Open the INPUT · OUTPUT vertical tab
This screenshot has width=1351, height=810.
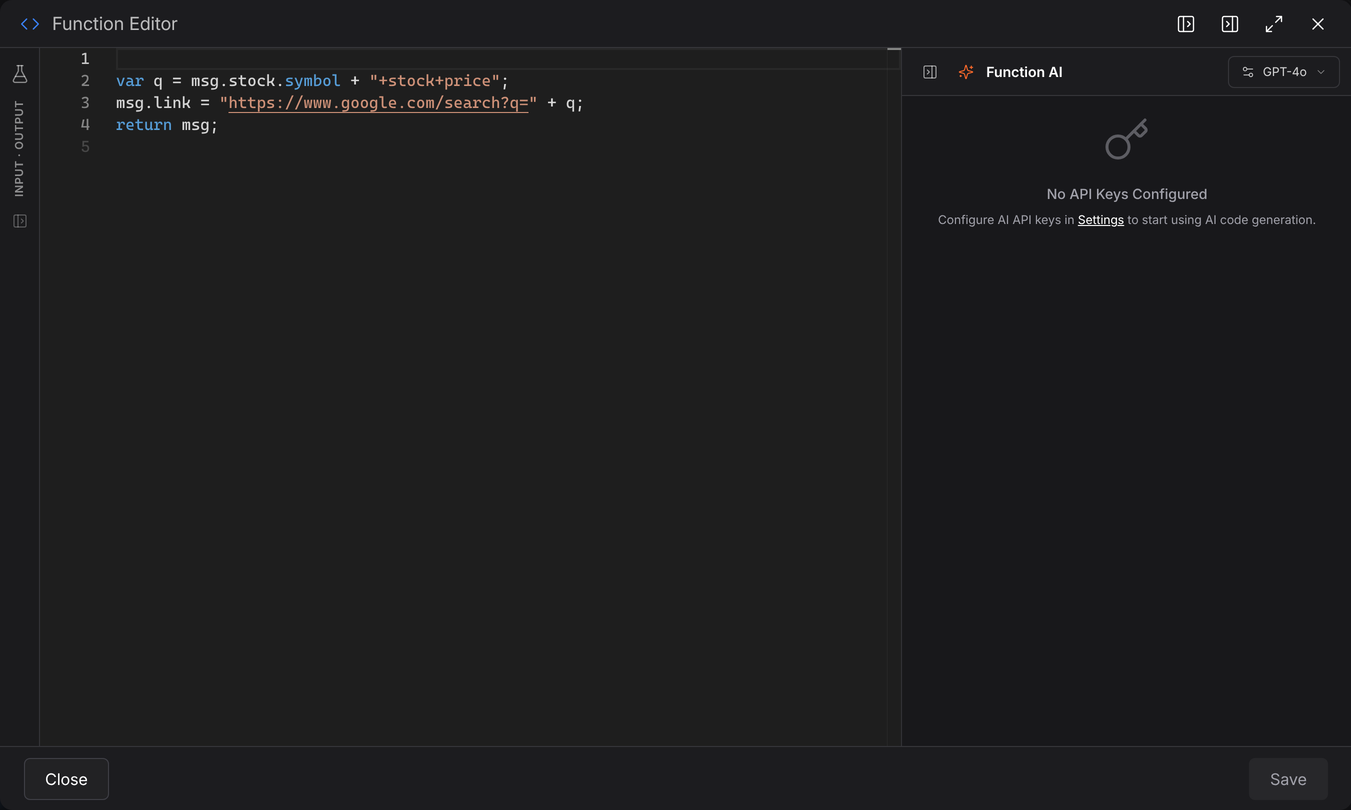click(x=19, y=148)
